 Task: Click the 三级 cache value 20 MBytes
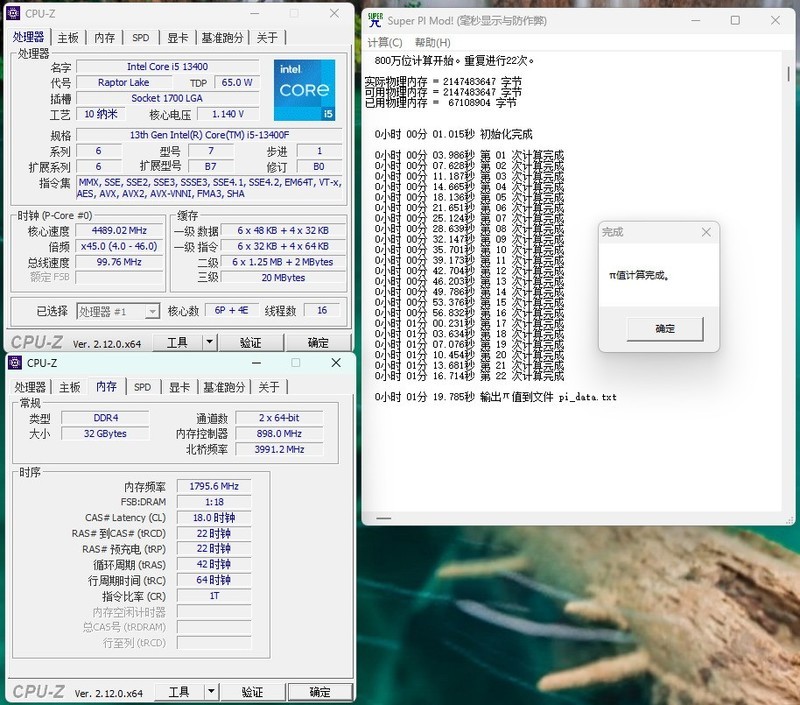pyautogui.click(x=283, y=278)
